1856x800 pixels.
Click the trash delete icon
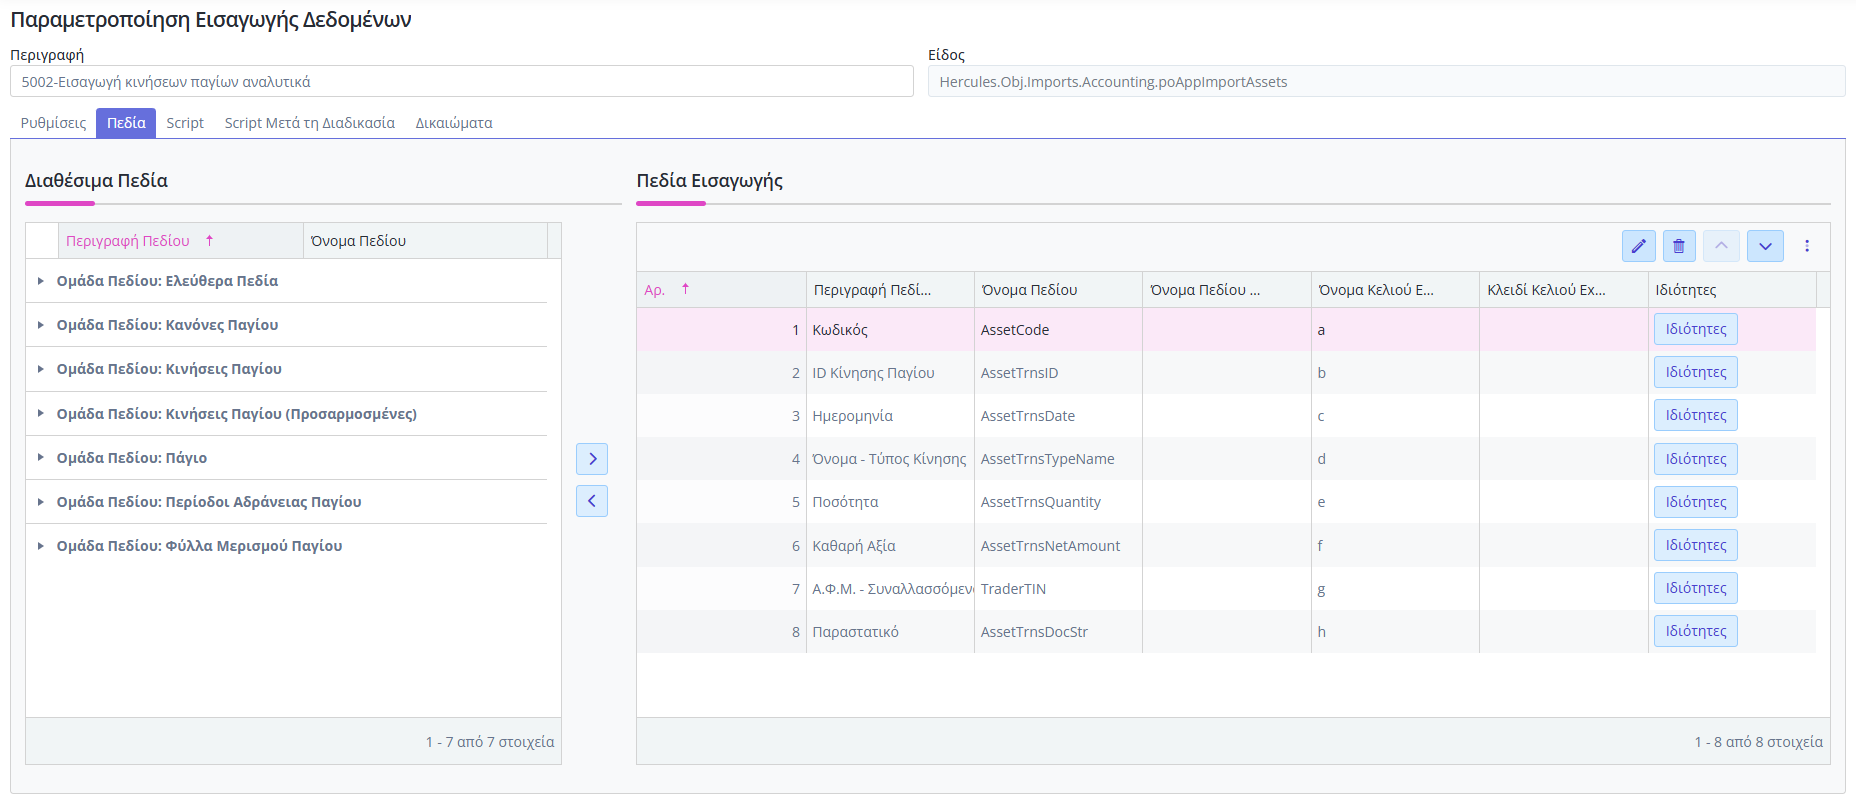point(1679,246)
